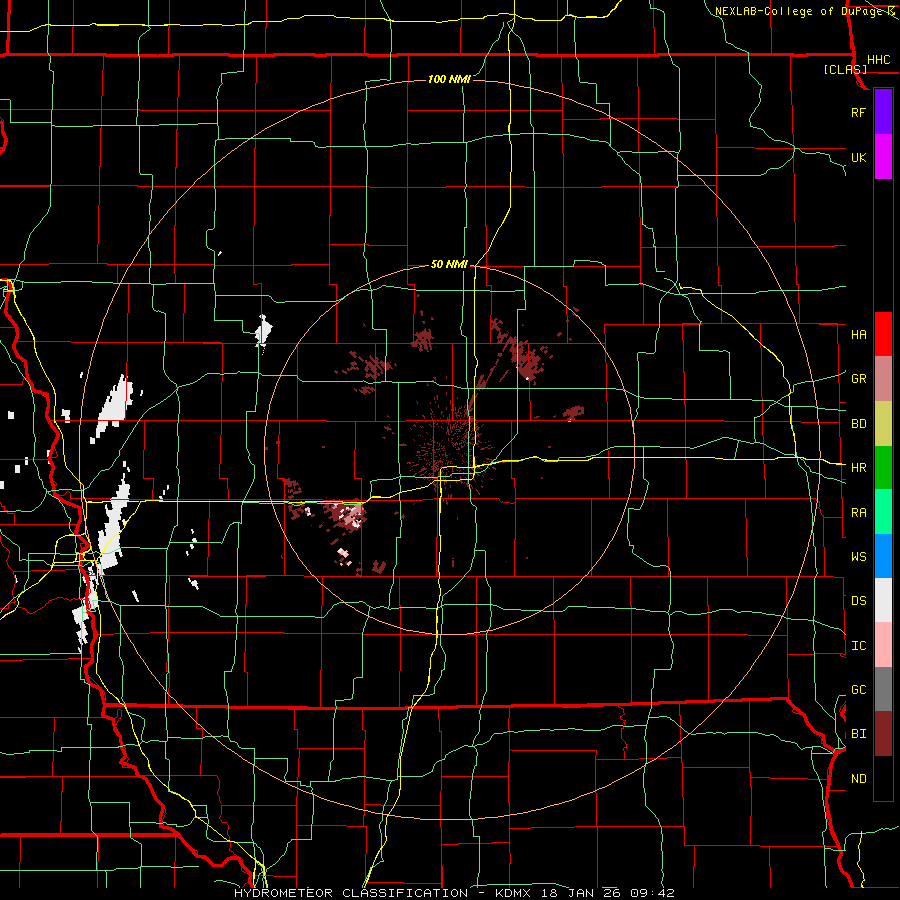Select the red HA hail color swatch
This screenshot has height=900, width=900.
pos(883,334)
